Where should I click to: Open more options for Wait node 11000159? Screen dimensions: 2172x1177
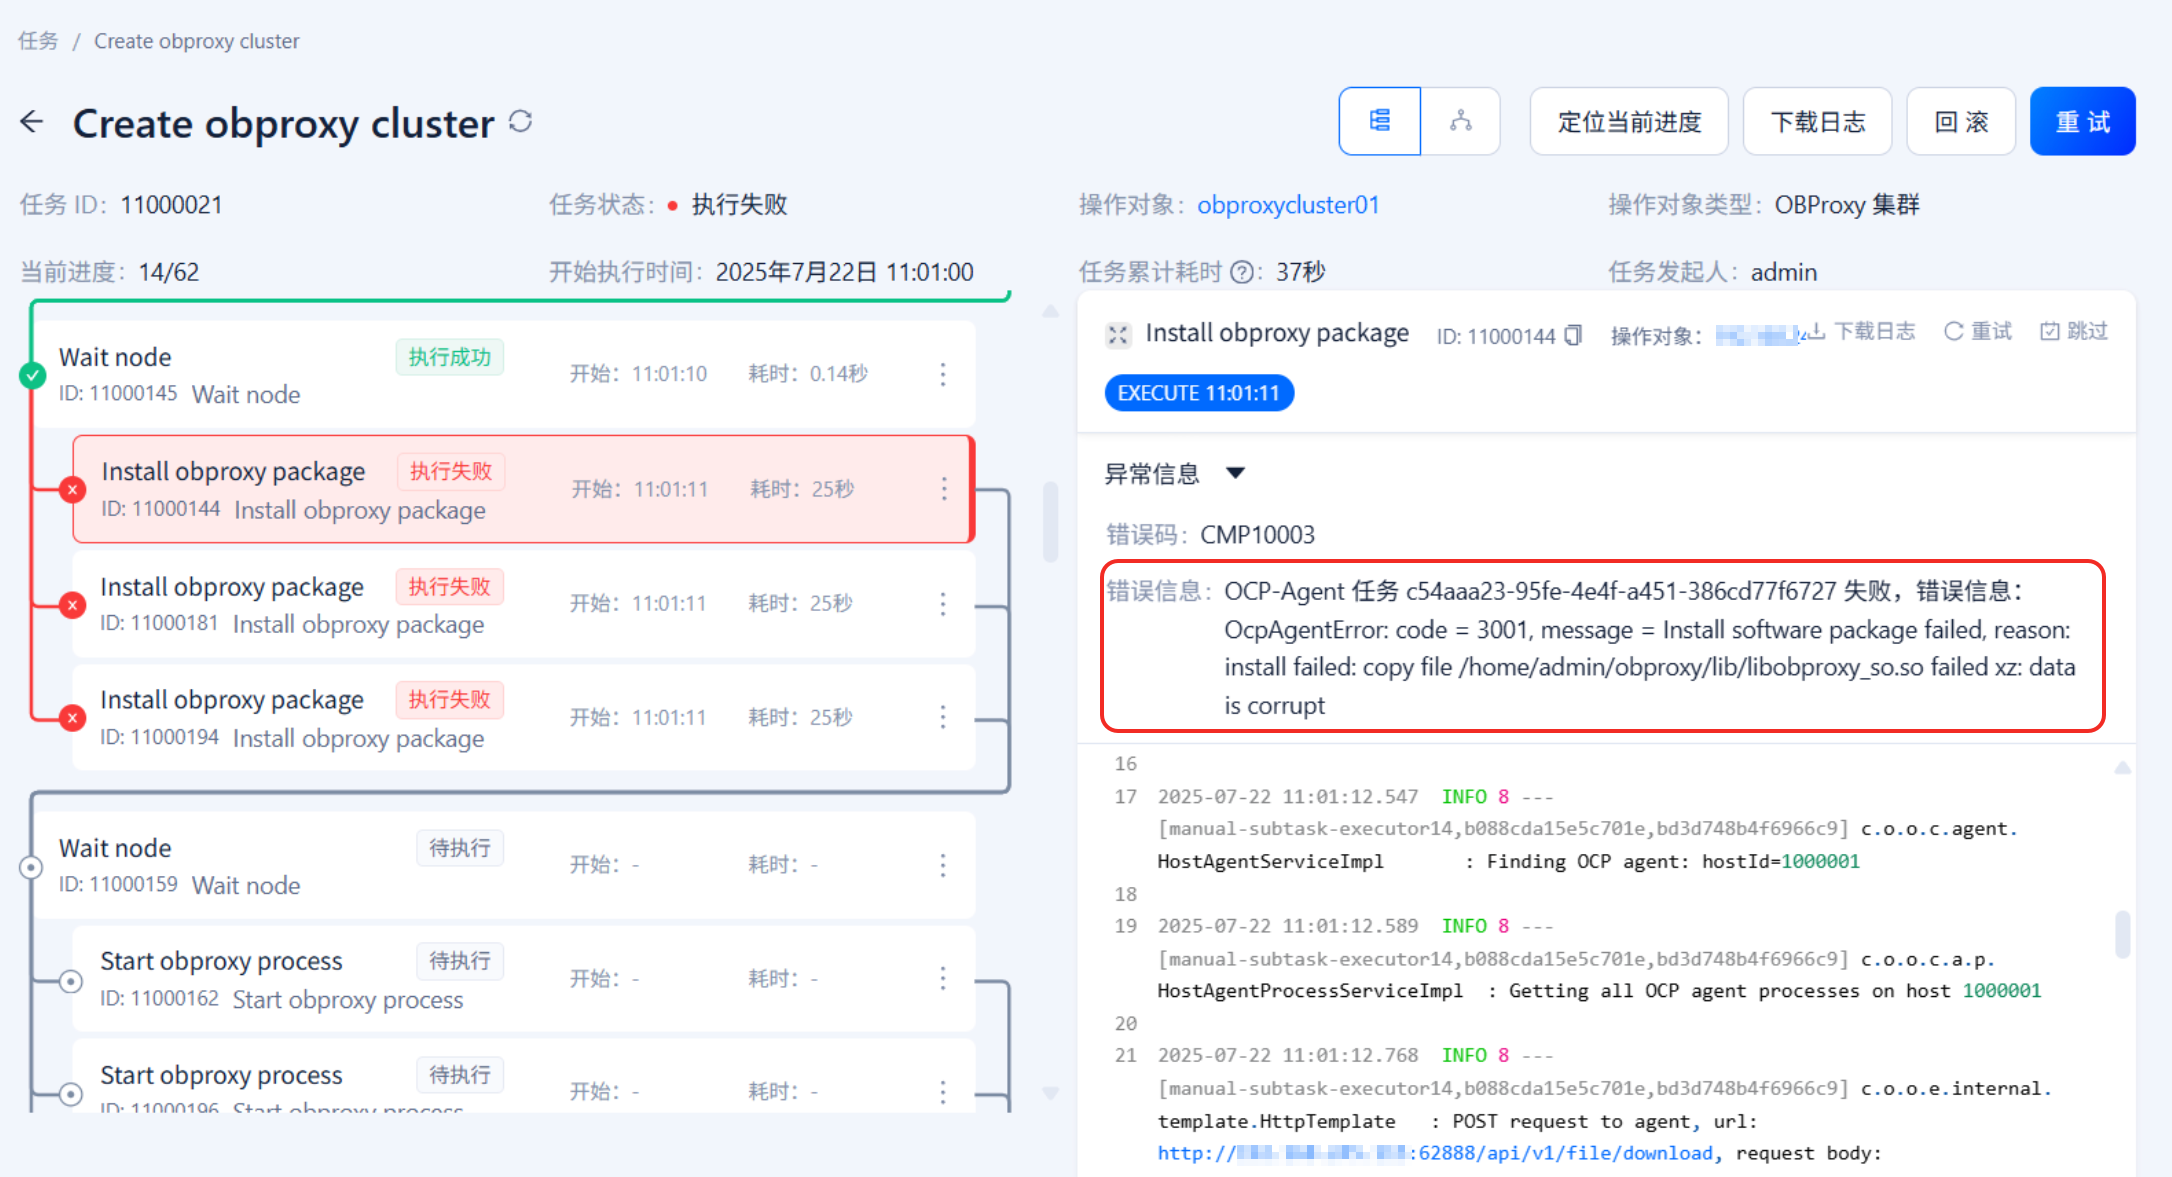(943, 865)
